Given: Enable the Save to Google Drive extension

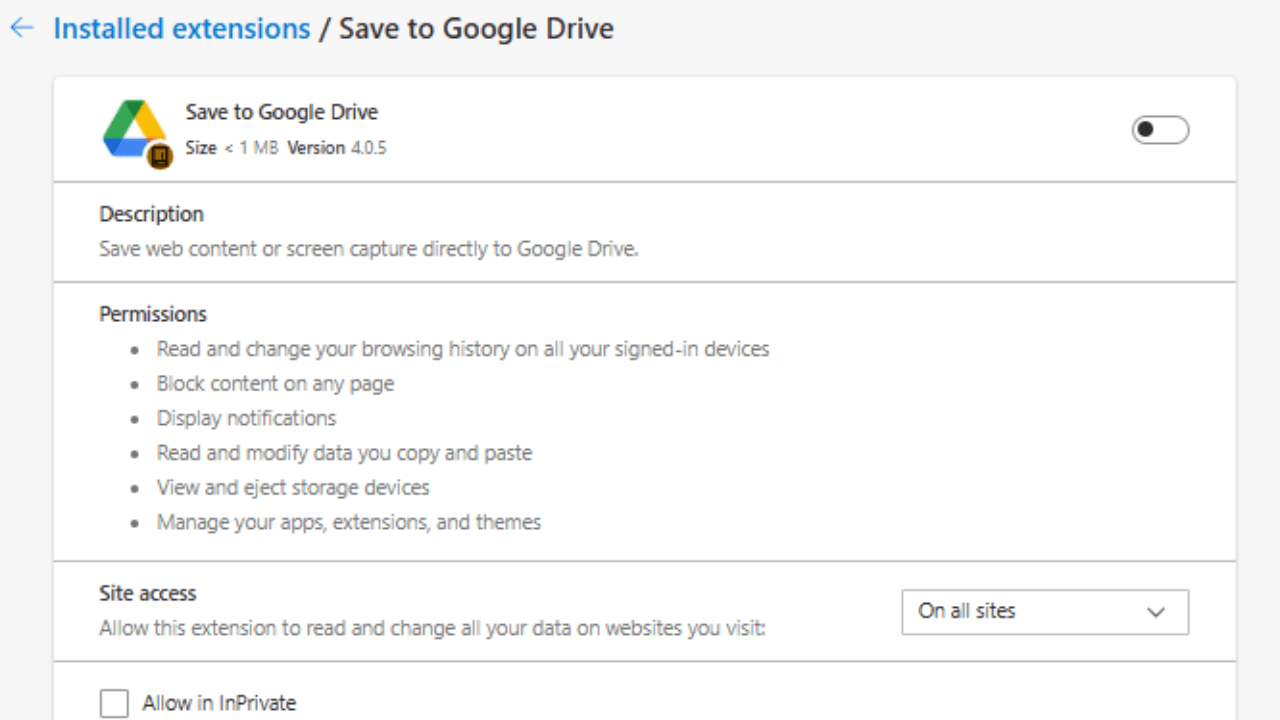Looking at the screenshot, I should click(x=1160, y=130).
